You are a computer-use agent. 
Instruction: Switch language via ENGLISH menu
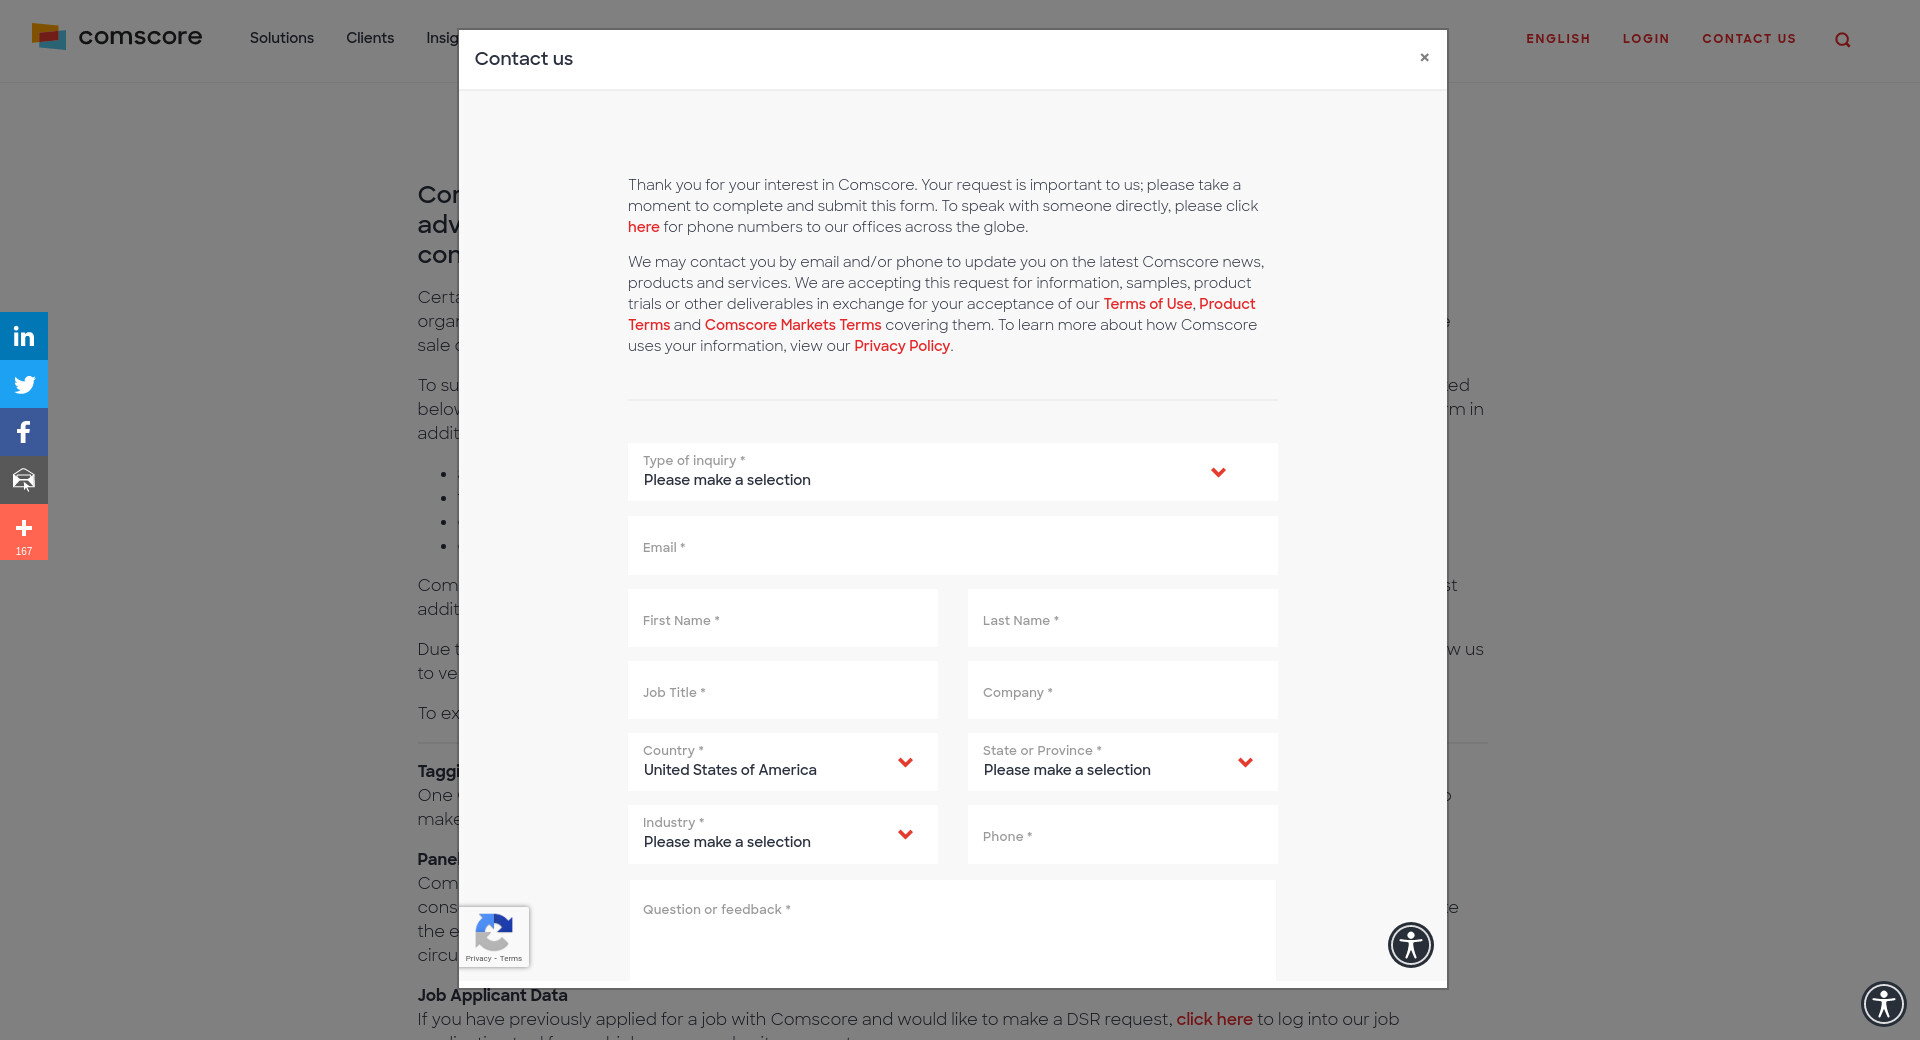click(1558, 39)
